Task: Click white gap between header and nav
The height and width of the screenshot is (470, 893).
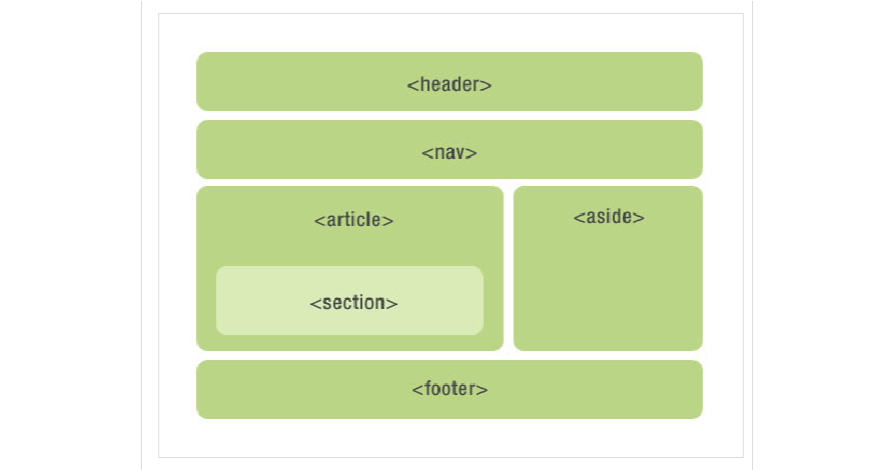Action: [x=449, y=115]
